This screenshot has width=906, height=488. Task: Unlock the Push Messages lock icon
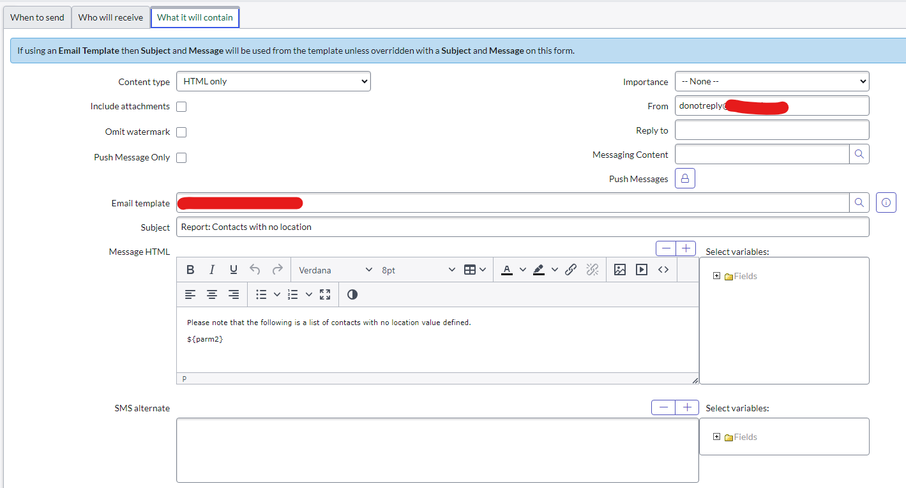pos(685,179)
